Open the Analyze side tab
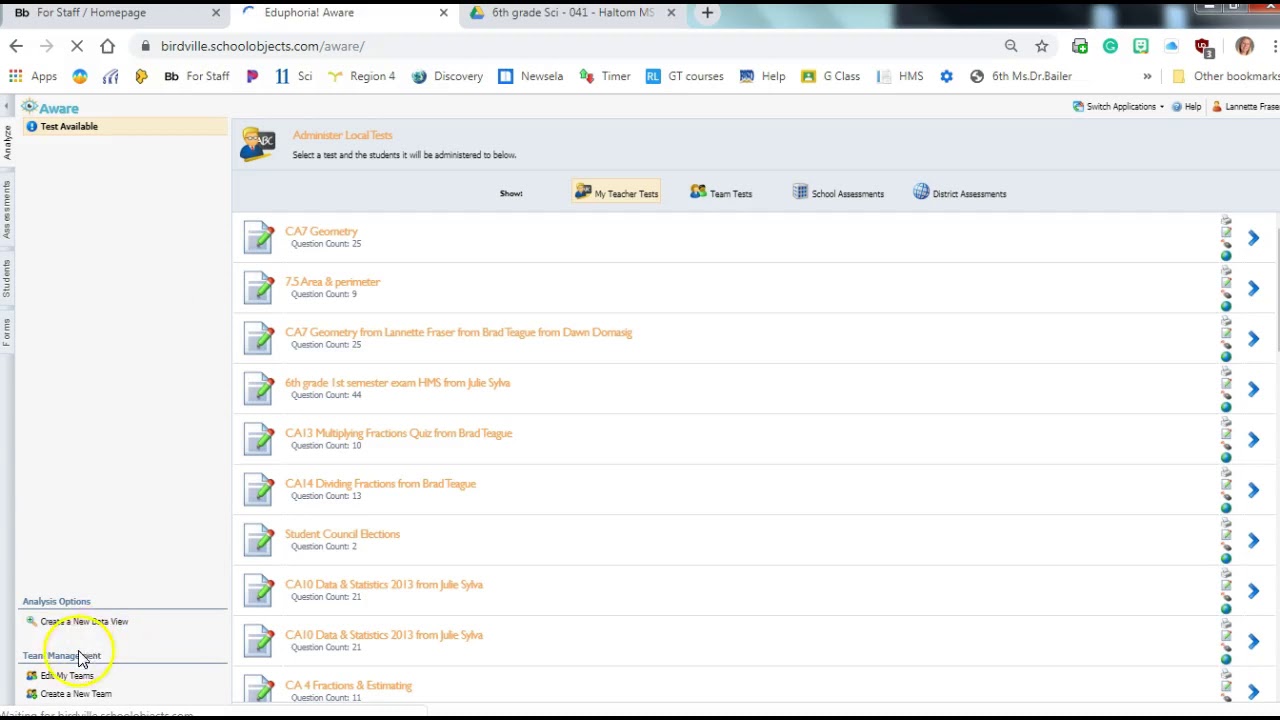Screen dimensions: 1280x720 [x=7, y=143]
